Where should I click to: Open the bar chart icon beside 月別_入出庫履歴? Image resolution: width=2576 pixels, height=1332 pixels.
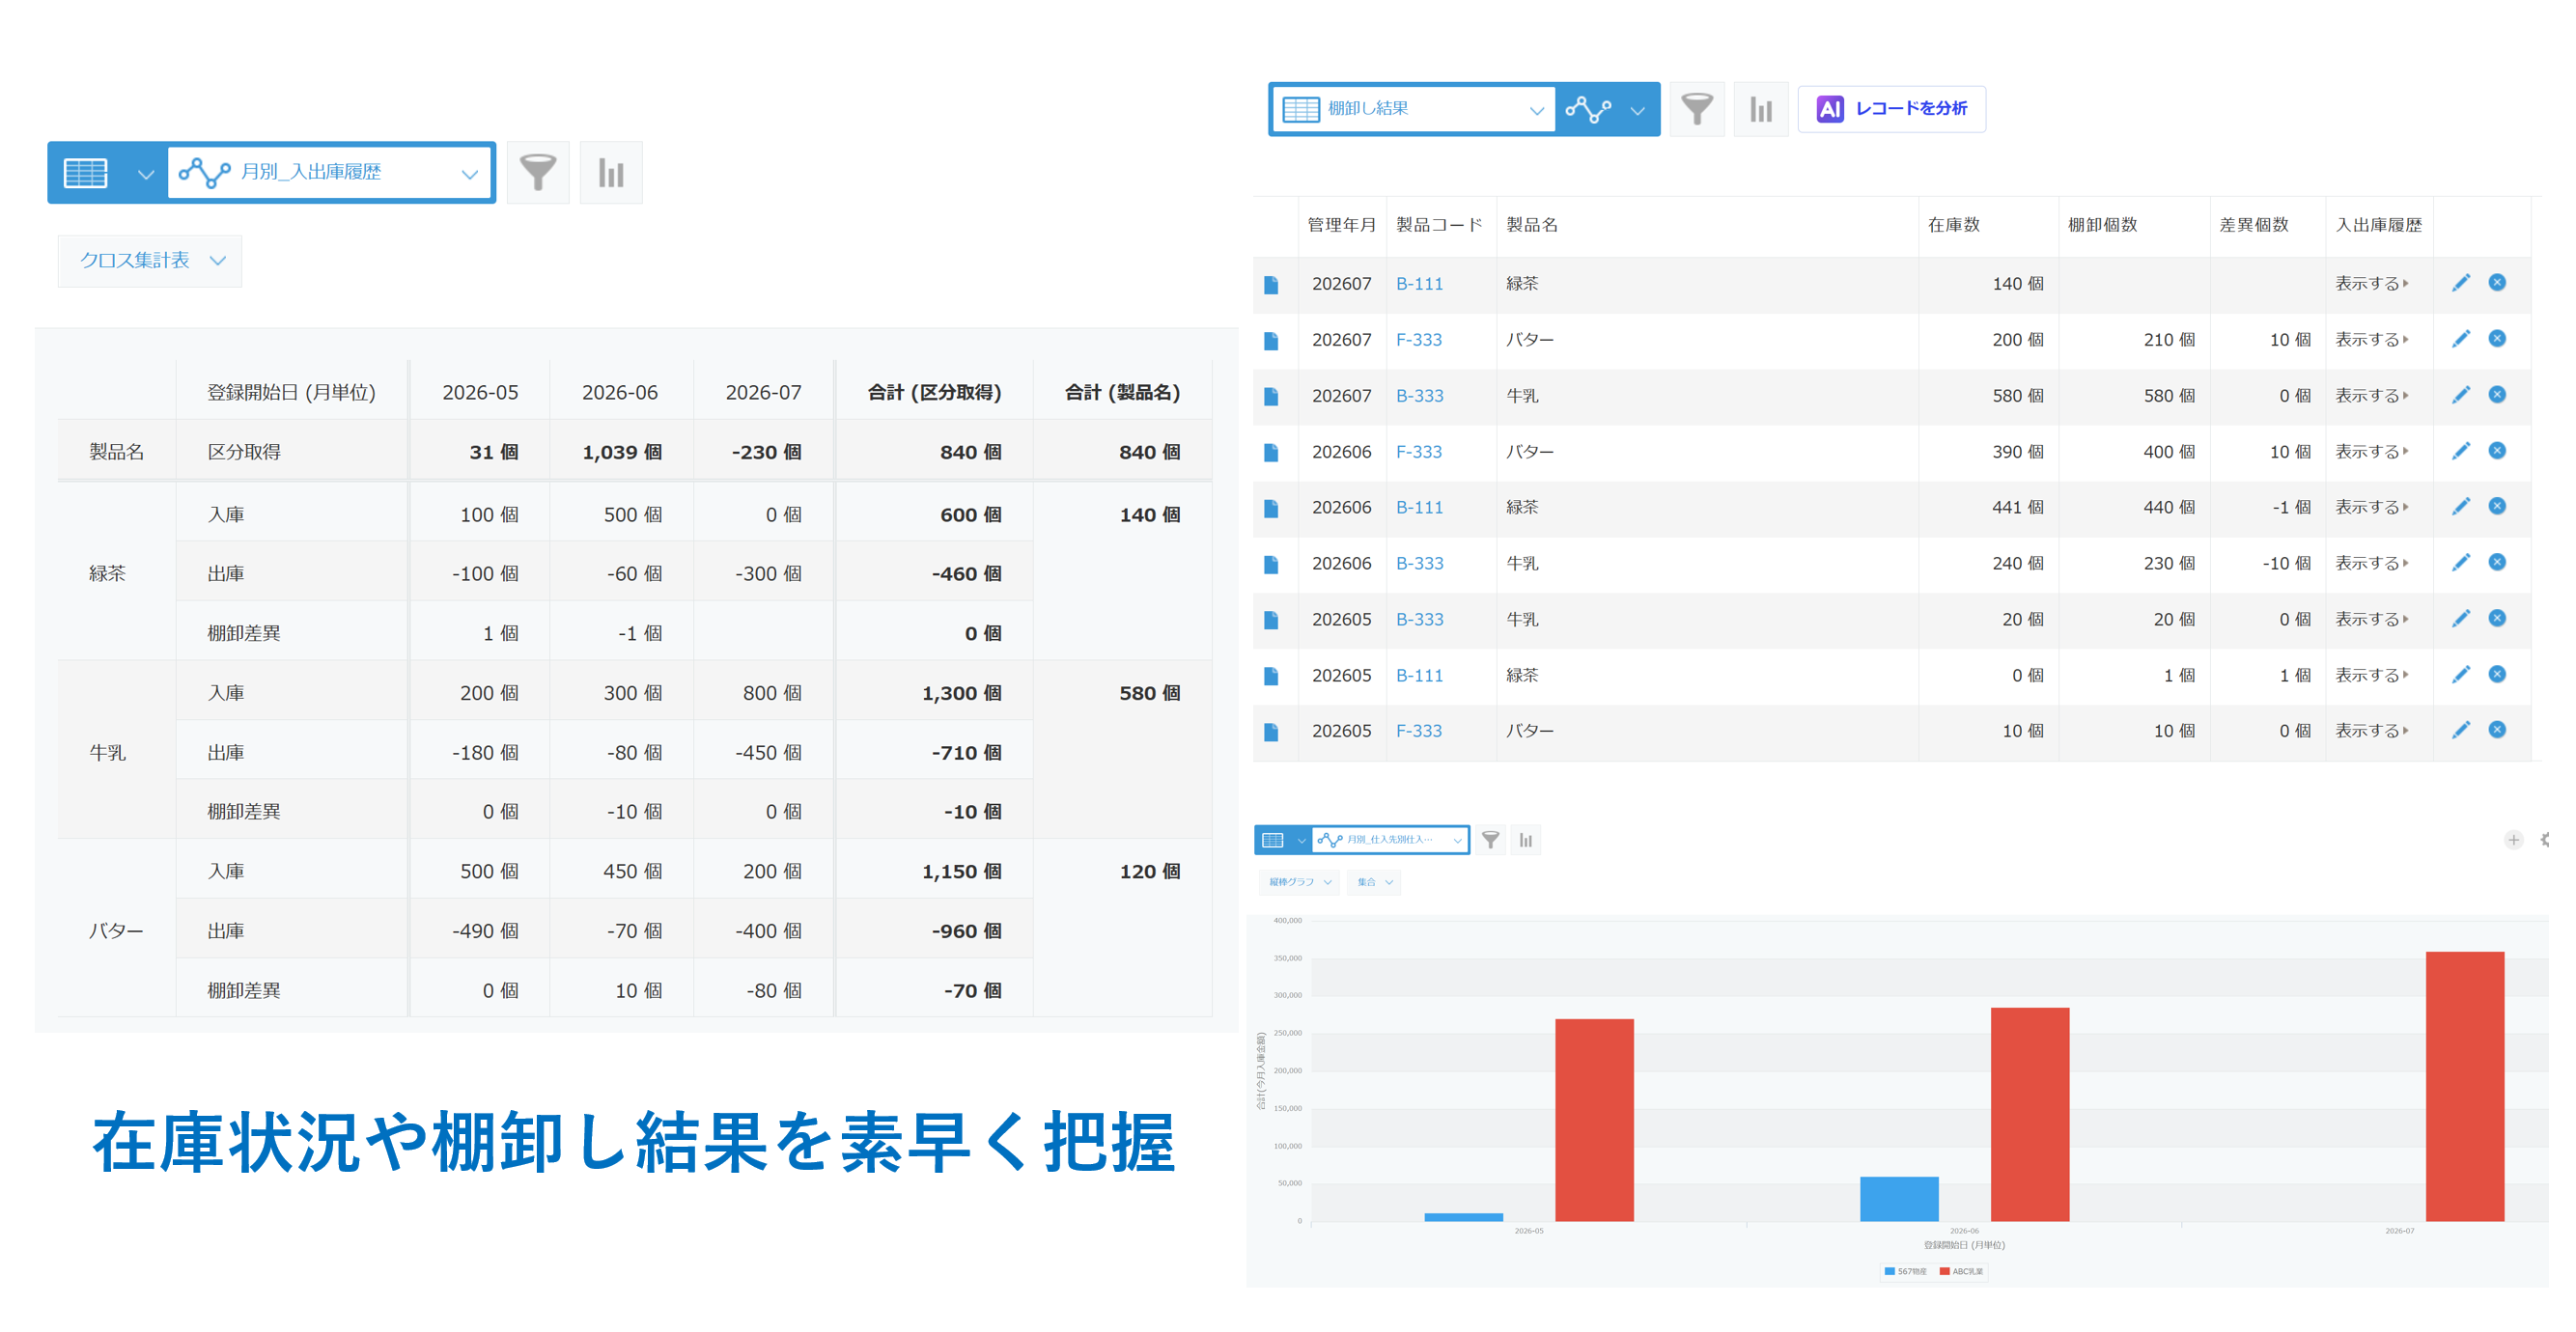pyautogui.click(x=611, y=172)
